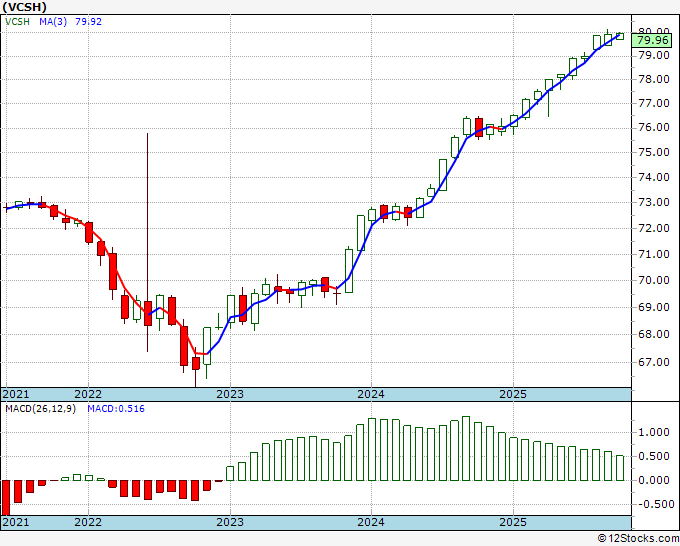Viewport: 680px width, 546px height.
Task: Click 2025 on the MACD time axis
Action: pos(513,522)
